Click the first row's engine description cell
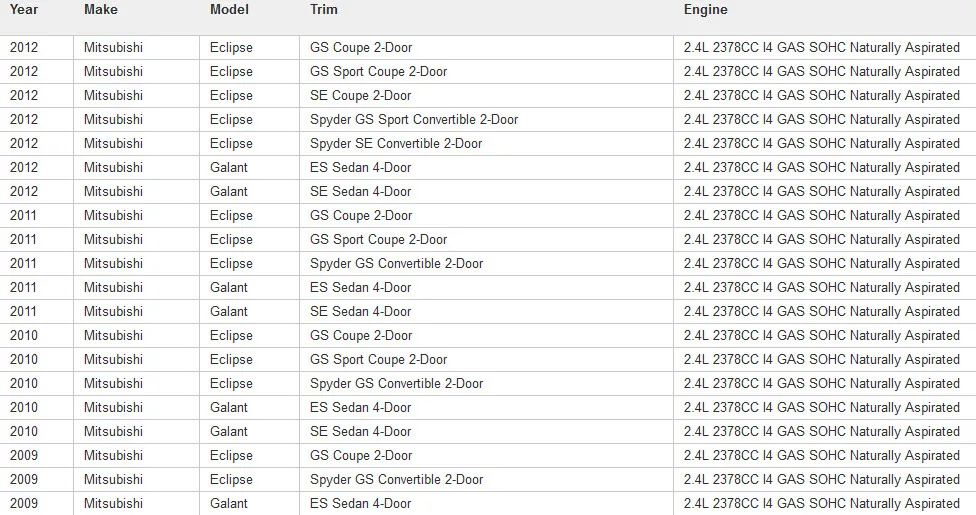 coord(825,48)
